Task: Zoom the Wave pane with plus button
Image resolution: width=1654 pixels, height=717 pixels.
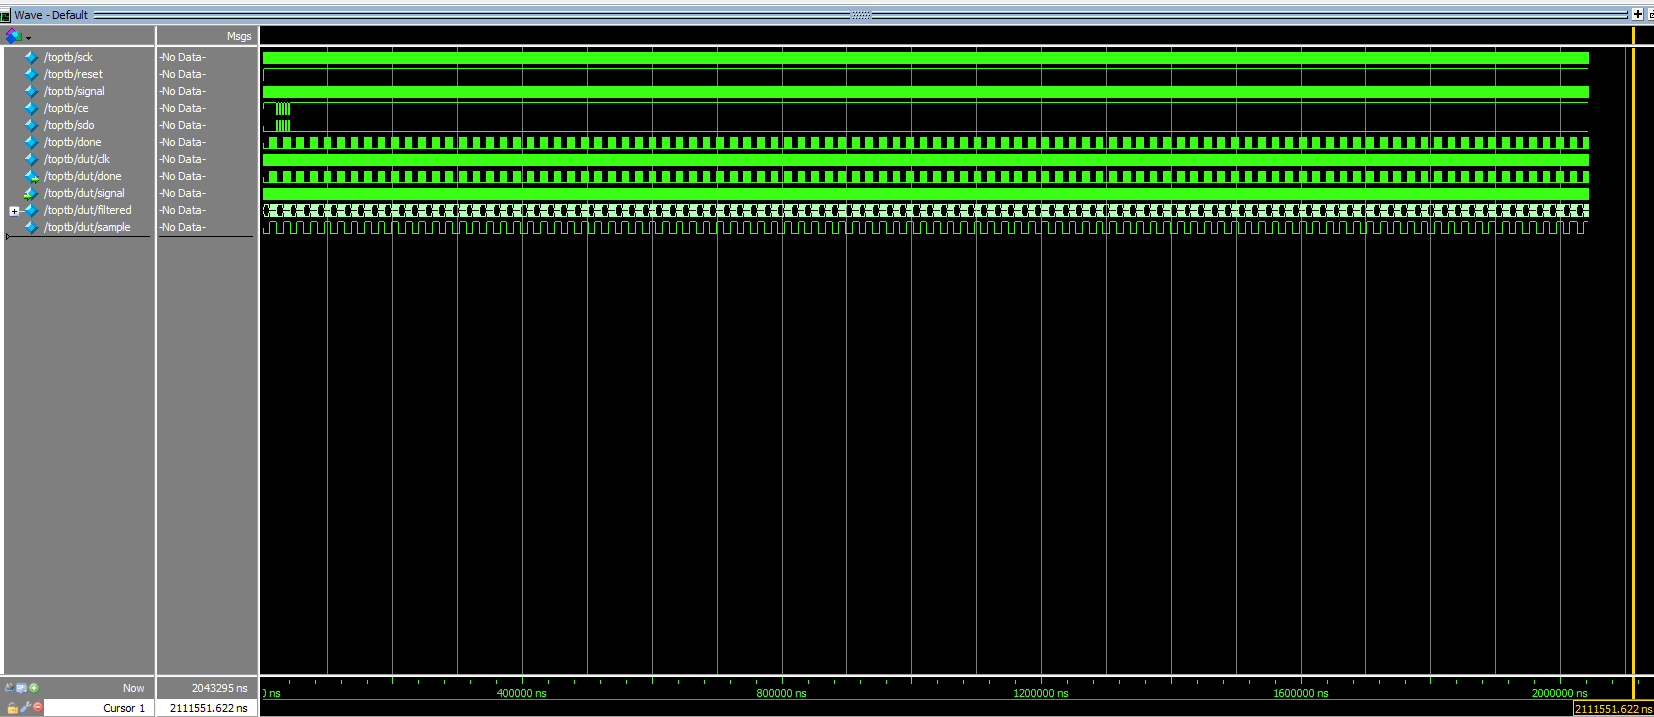Action: (x=1637, y=14)
